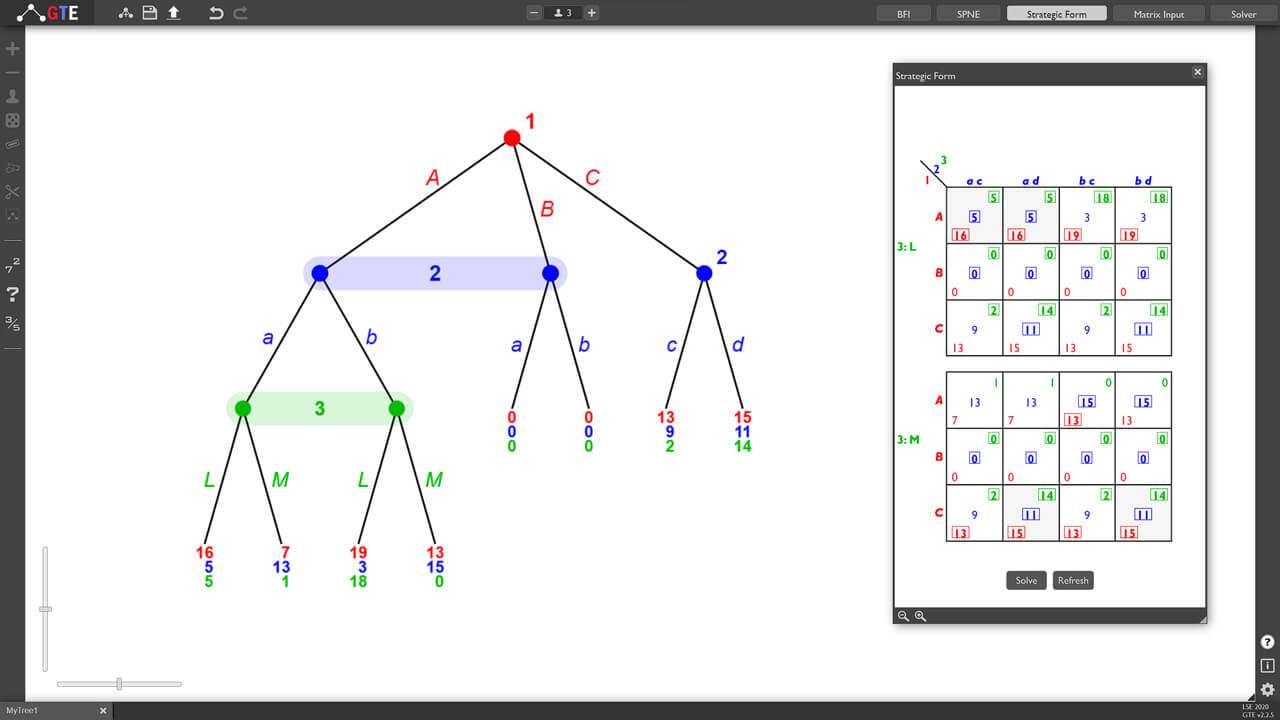Click move label C
The height and width of the screenshot is (720, 1280).
point(592,178)
